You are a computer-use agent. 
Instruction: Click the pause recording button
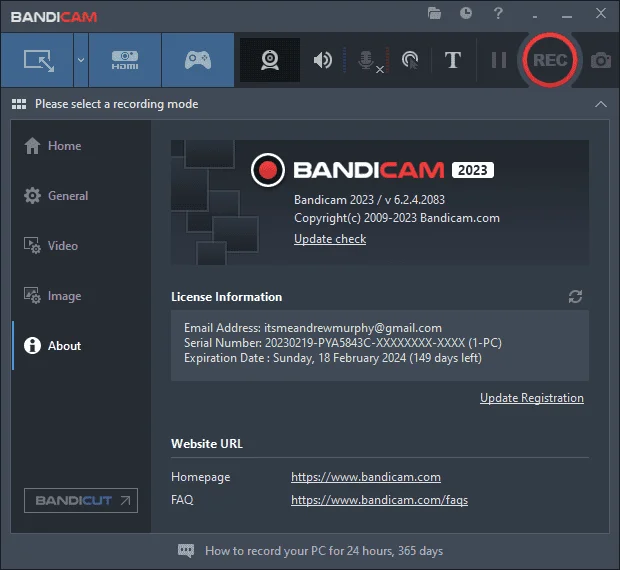499,60
